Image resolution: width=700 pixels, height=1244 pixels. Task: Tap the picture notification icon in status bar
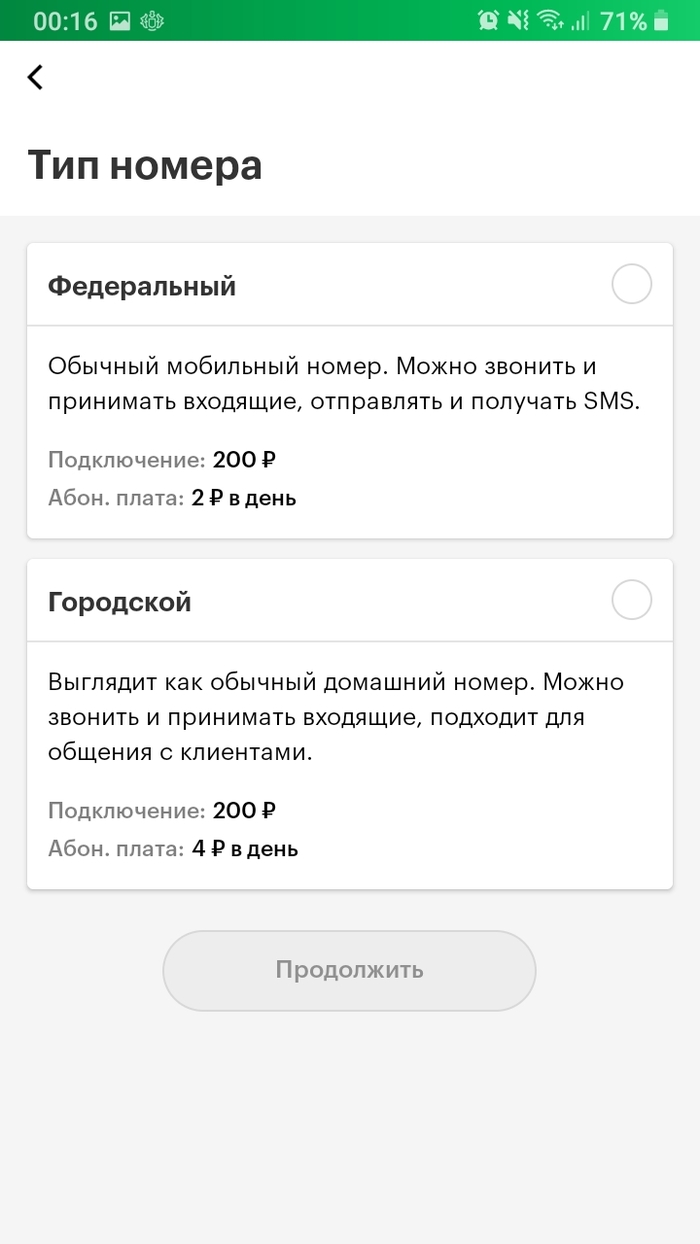click(120, 20)
